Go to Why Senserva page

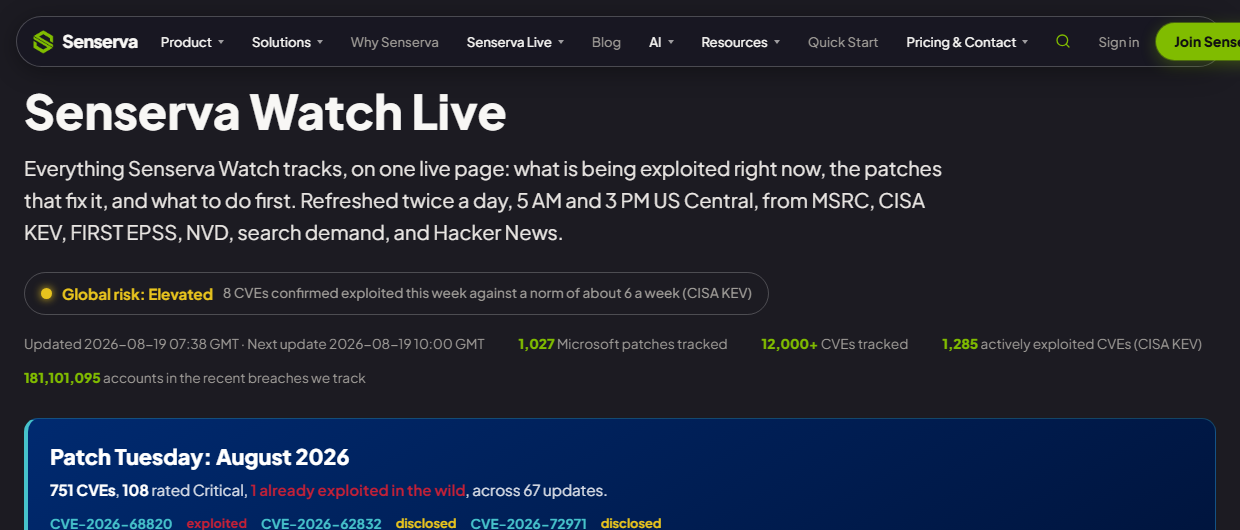point(394,42)
